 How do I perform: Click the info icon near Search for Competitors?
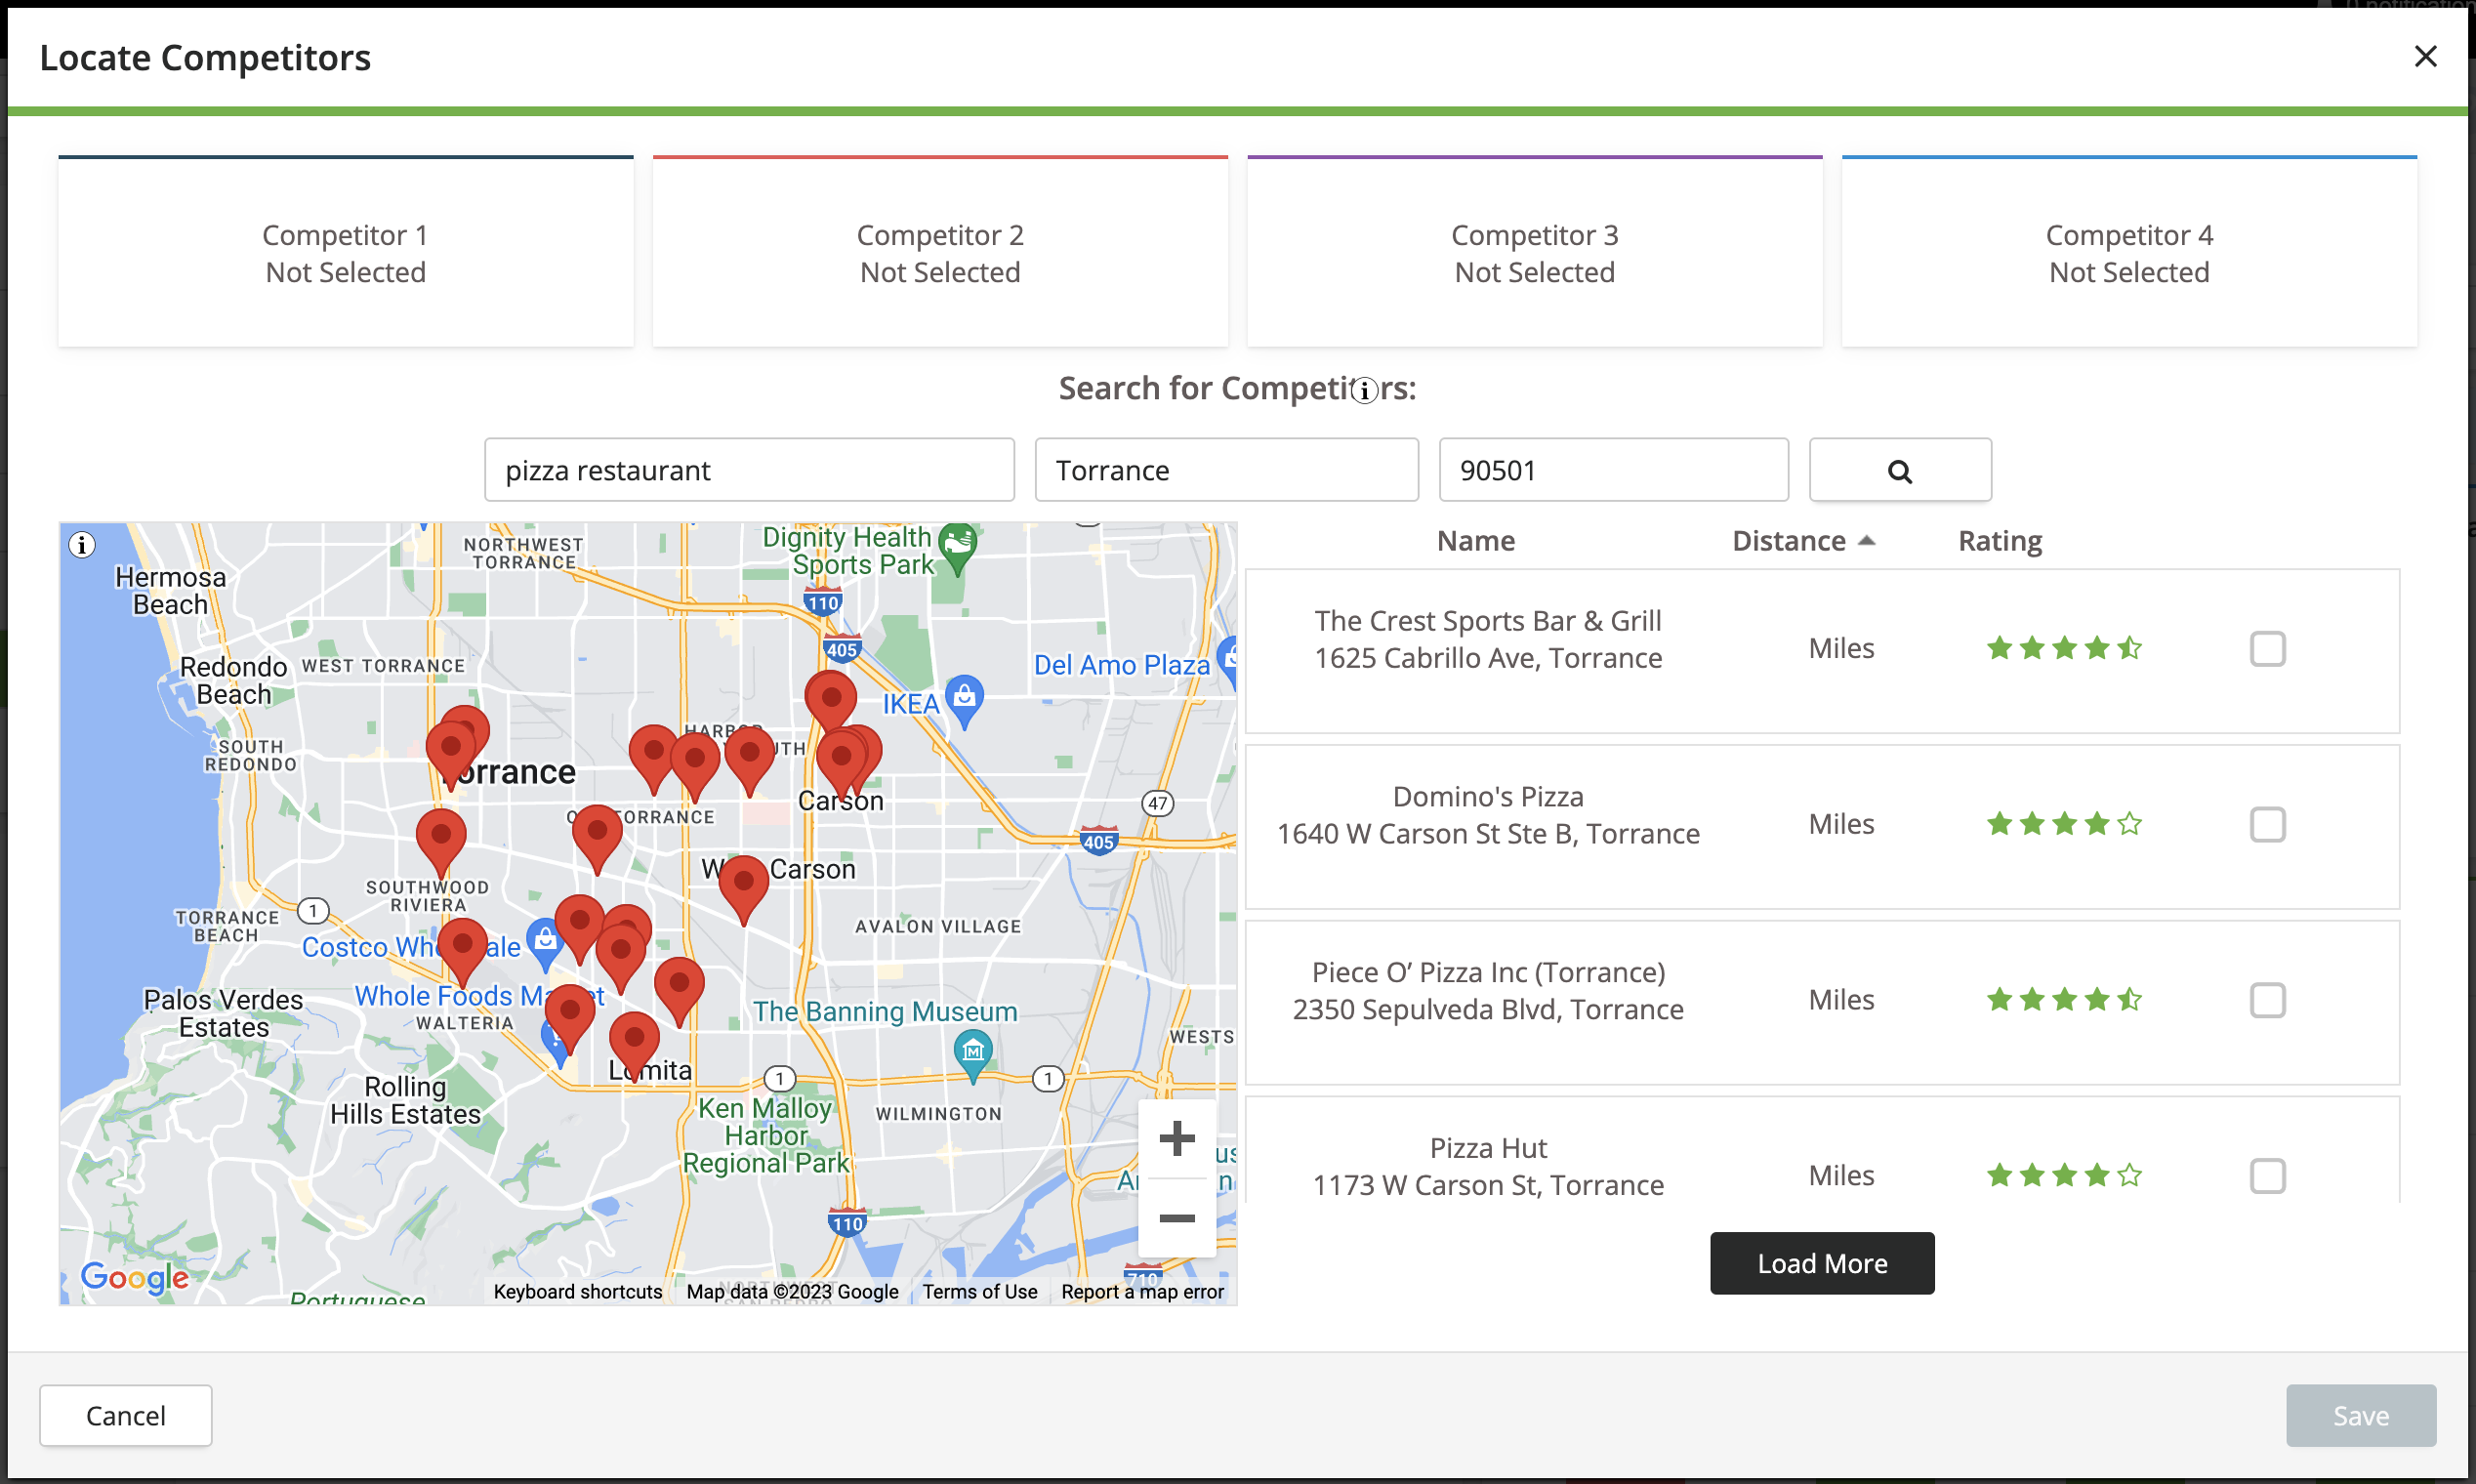(x=1364, y=390)
